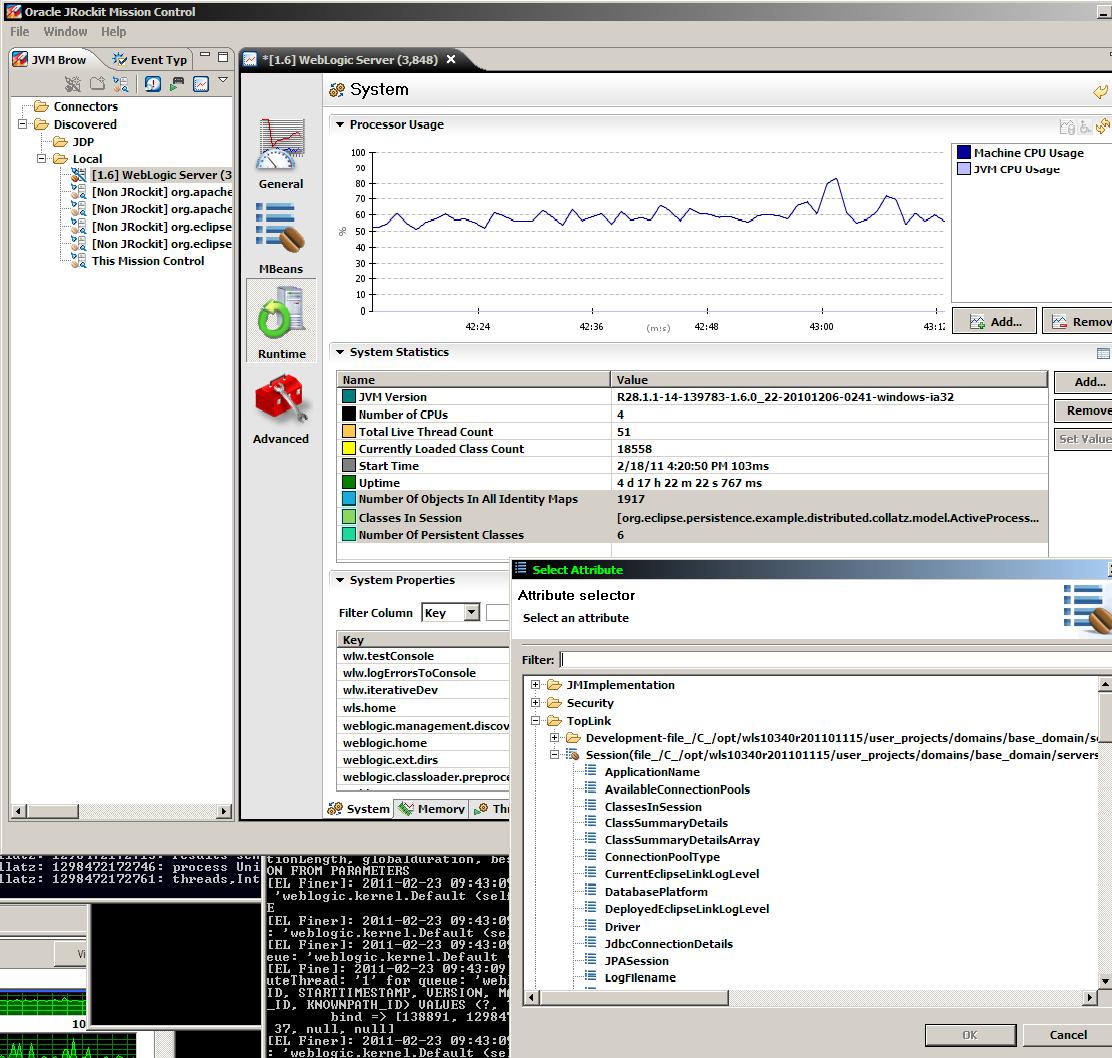Click the yellow back arrow in System header
Viewport: 1112px width, 1058px height.
tap(1100, 91)
